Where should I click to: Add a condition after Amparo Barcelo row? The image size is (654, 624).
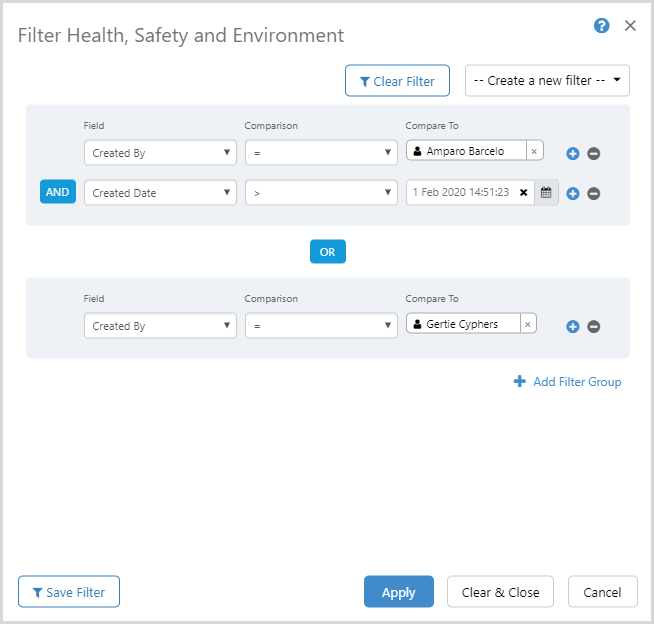pyautogui.click(x=573, y=153)
